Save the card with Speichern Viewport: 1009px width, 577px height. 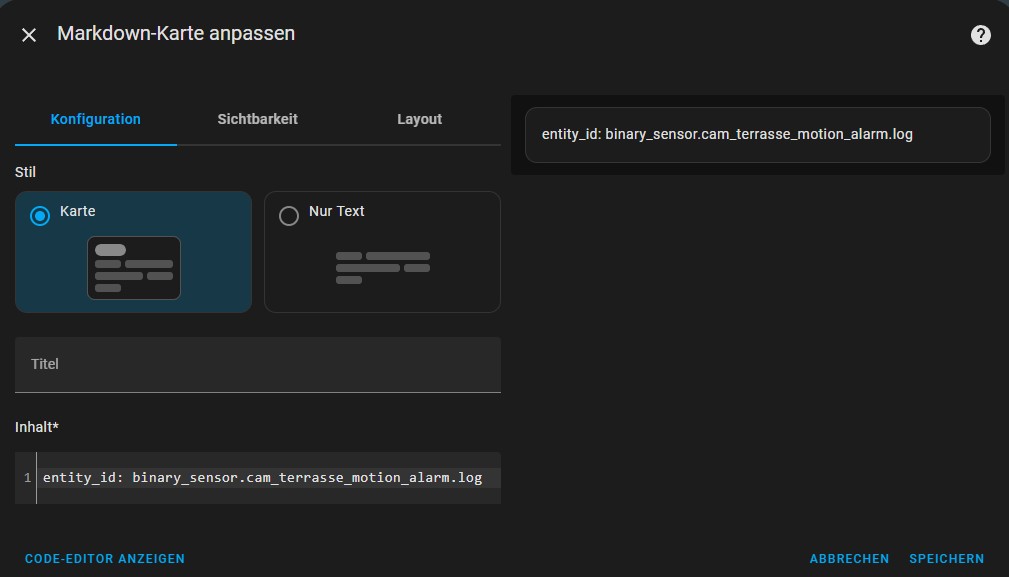click(946, 559)
